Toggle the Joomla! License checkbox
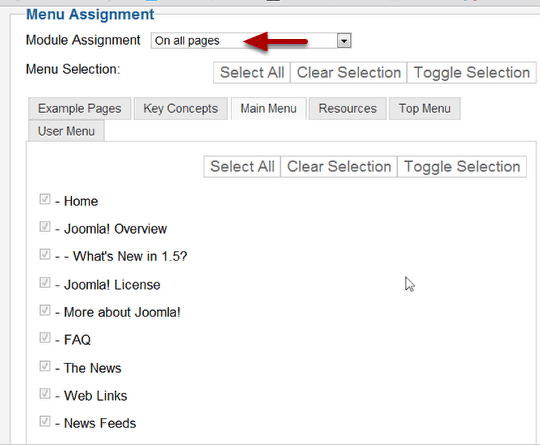 pos(45,282)
